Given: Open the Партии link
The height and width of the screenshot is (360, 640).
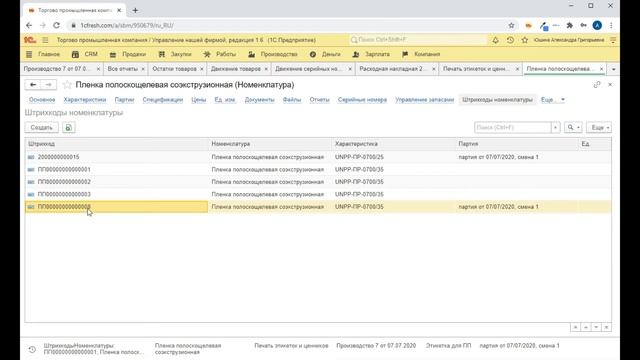Looking at the screenshot, I should pyautogui.click(x=124, y=100).
